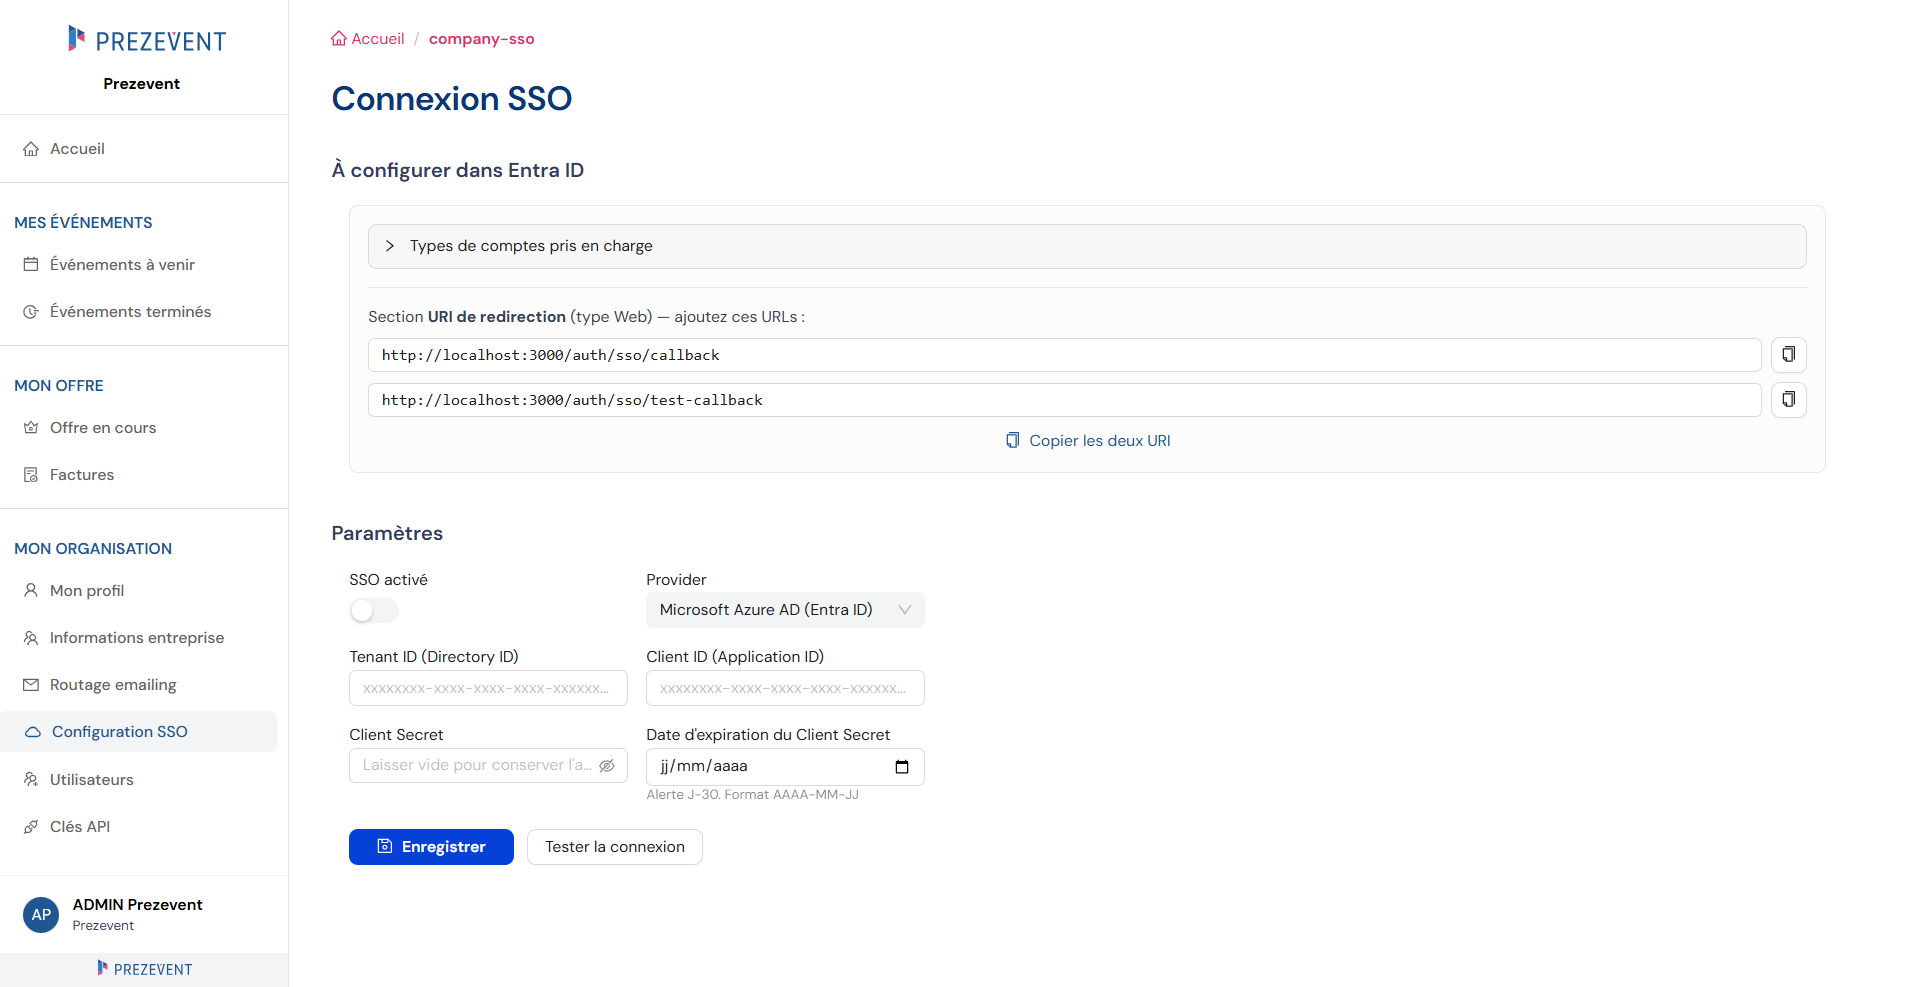Image resolution: width=1913 pixels, height=987 pixels.
Task: Click the "URI de redirection" instruction text
Action: (586, 317)
